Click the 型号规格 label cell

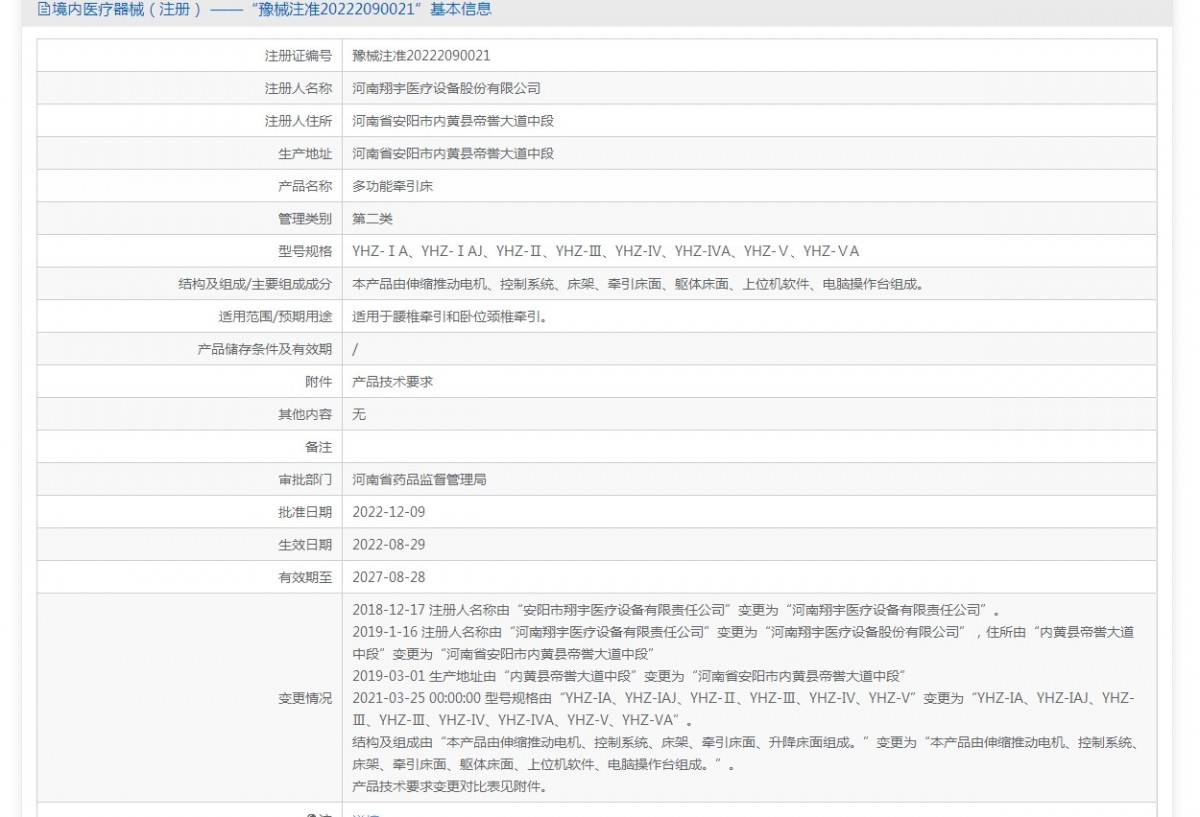coord(190,251)
